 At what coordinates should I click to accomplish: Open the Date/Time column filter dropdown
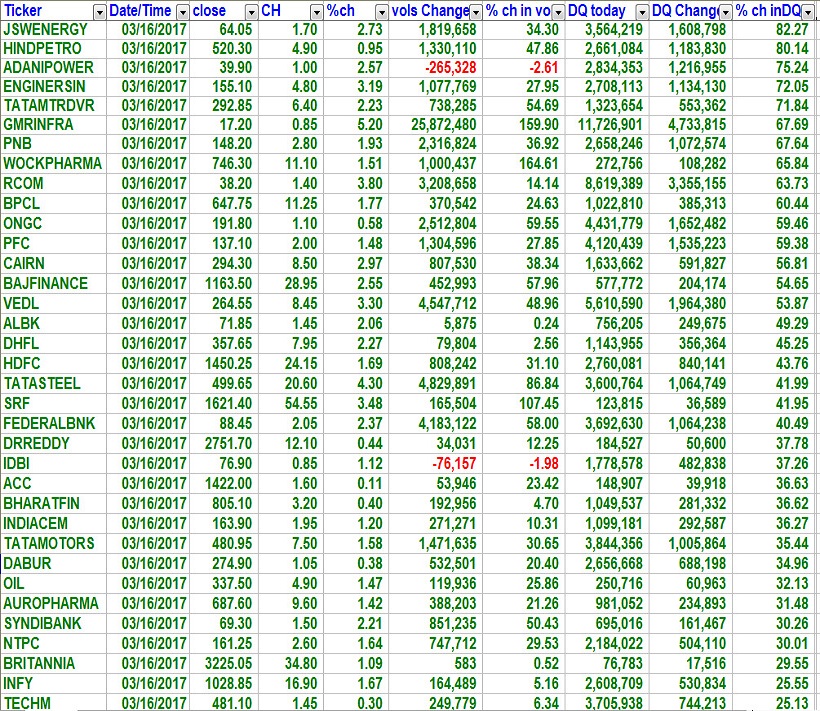click(x=181, y=12)
